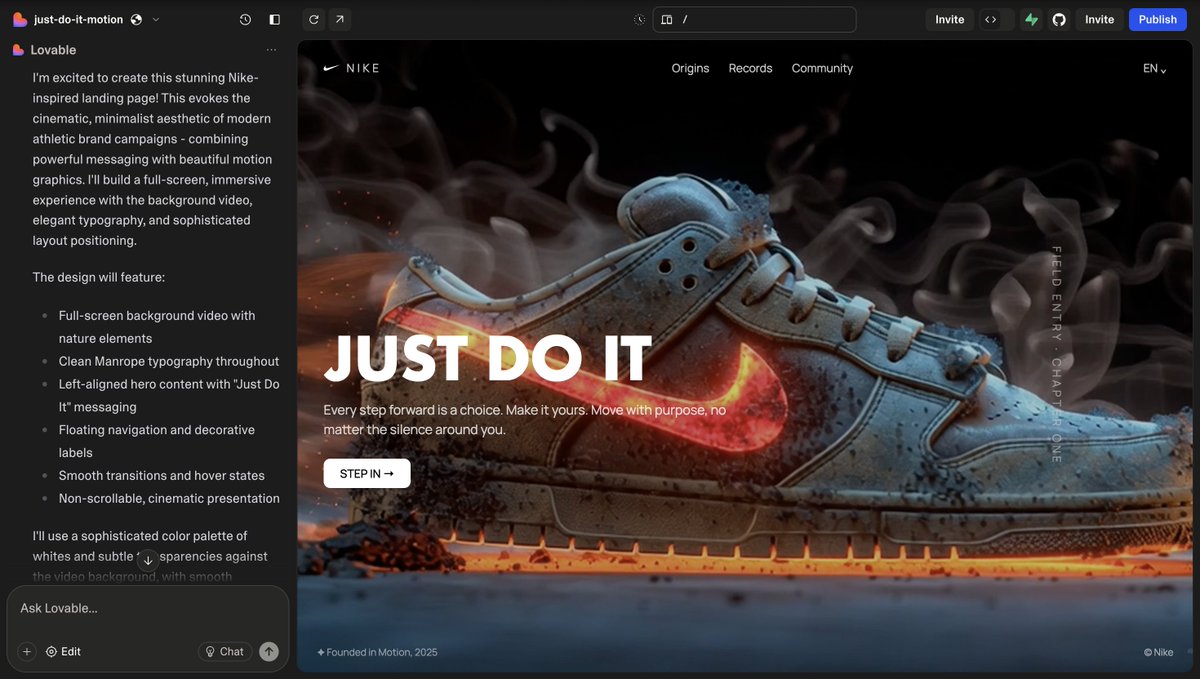Open preview in new tab arrow icon

(x=339, y=19)
